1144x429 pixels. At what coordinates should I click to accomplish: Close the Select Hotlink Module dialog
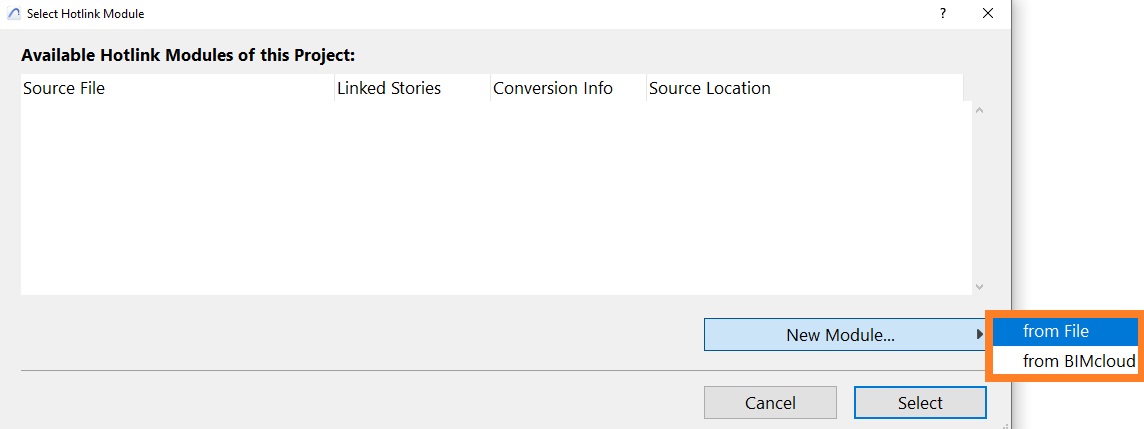pyautogui.click(x=988, y=13)
